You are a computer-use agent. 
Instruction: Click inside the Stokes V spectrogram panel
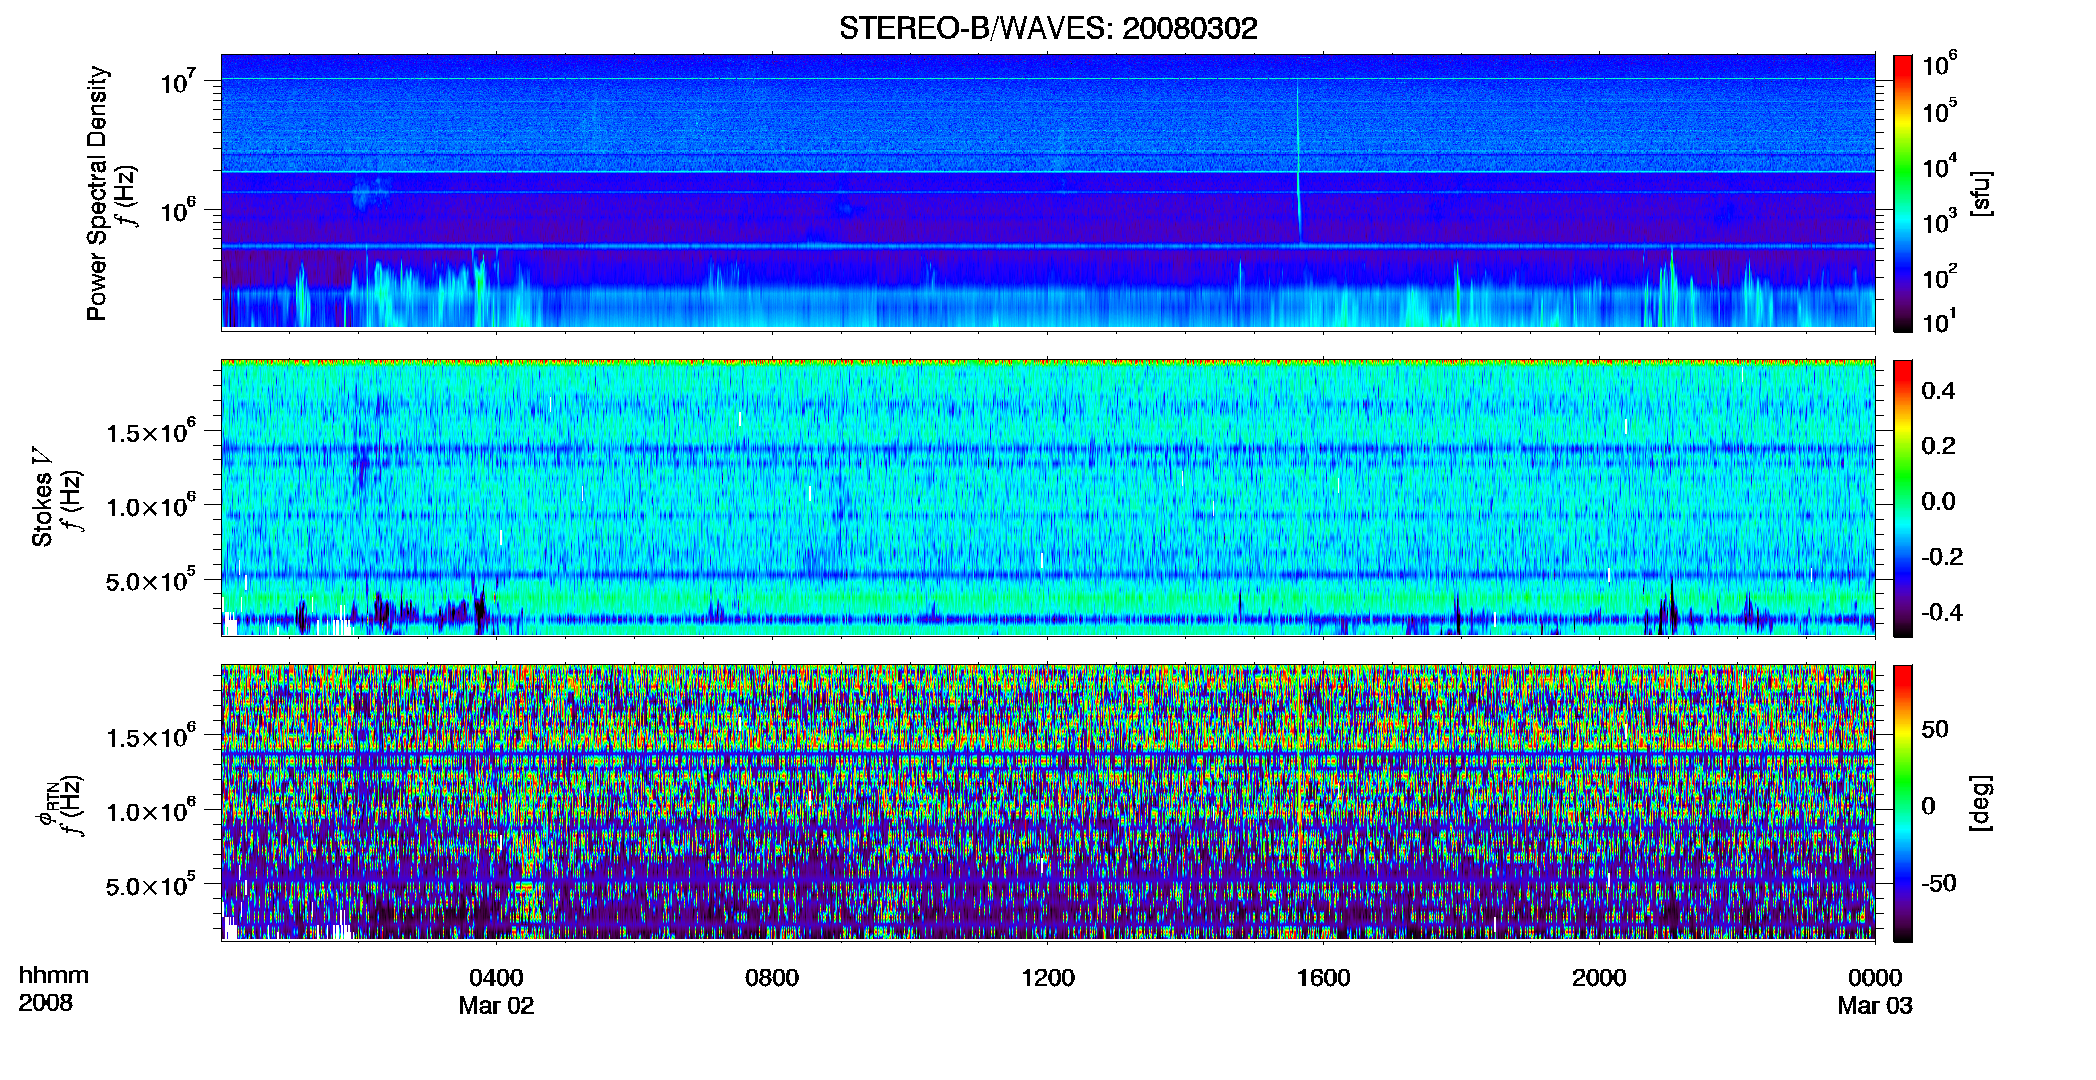tap(1048, 498)
